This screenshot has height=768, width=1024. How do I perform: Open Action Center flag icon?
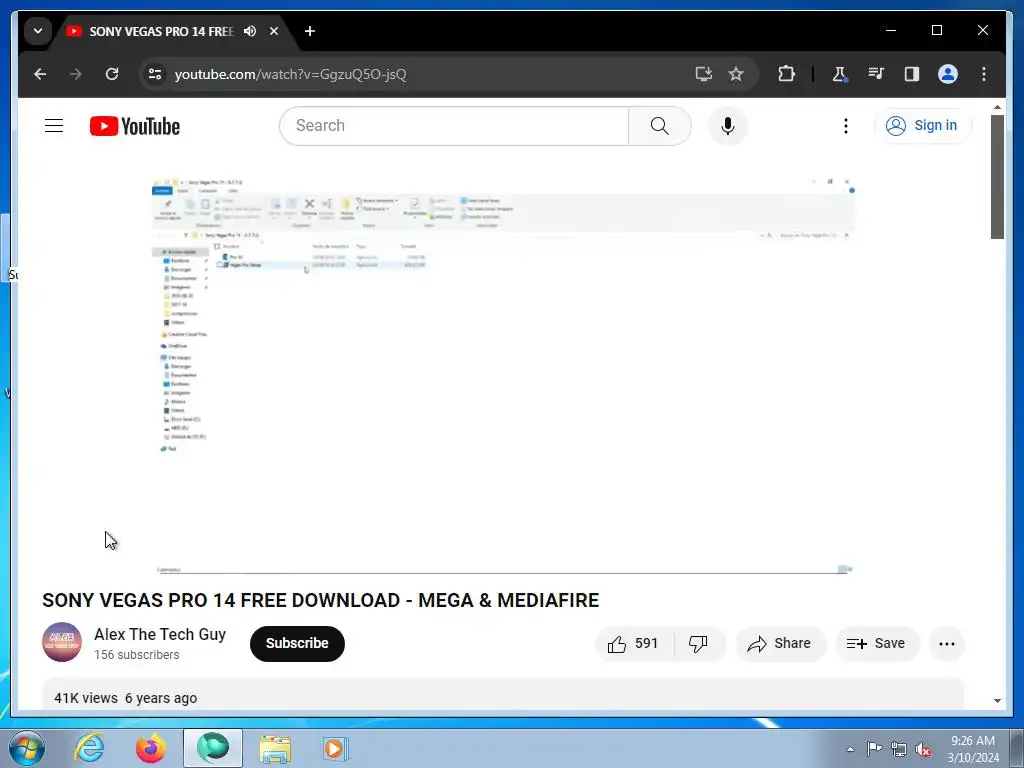tap(874, 749)
